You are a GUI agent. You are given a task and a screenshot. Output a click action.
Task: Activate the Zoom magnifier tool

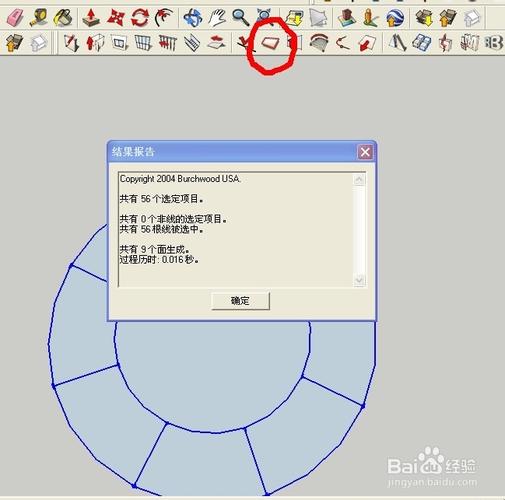point(241,17)
